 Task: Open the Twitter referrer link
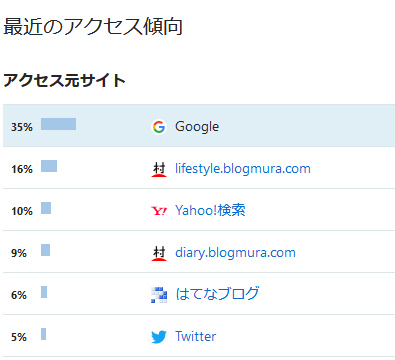196,336
